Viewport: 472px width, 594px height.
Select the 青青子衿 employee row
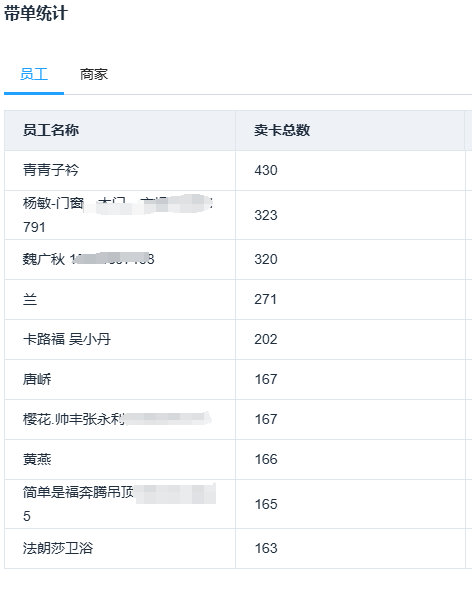click(235, 170)
